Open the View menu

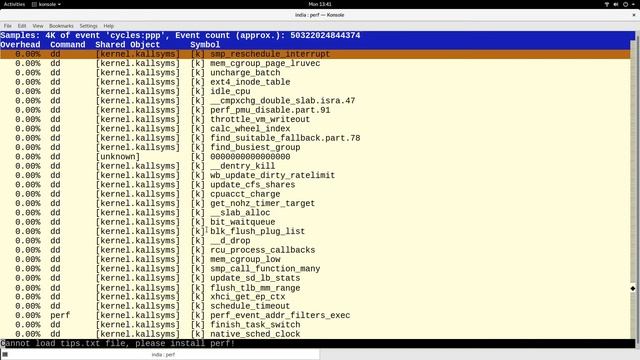coord(38,26)
